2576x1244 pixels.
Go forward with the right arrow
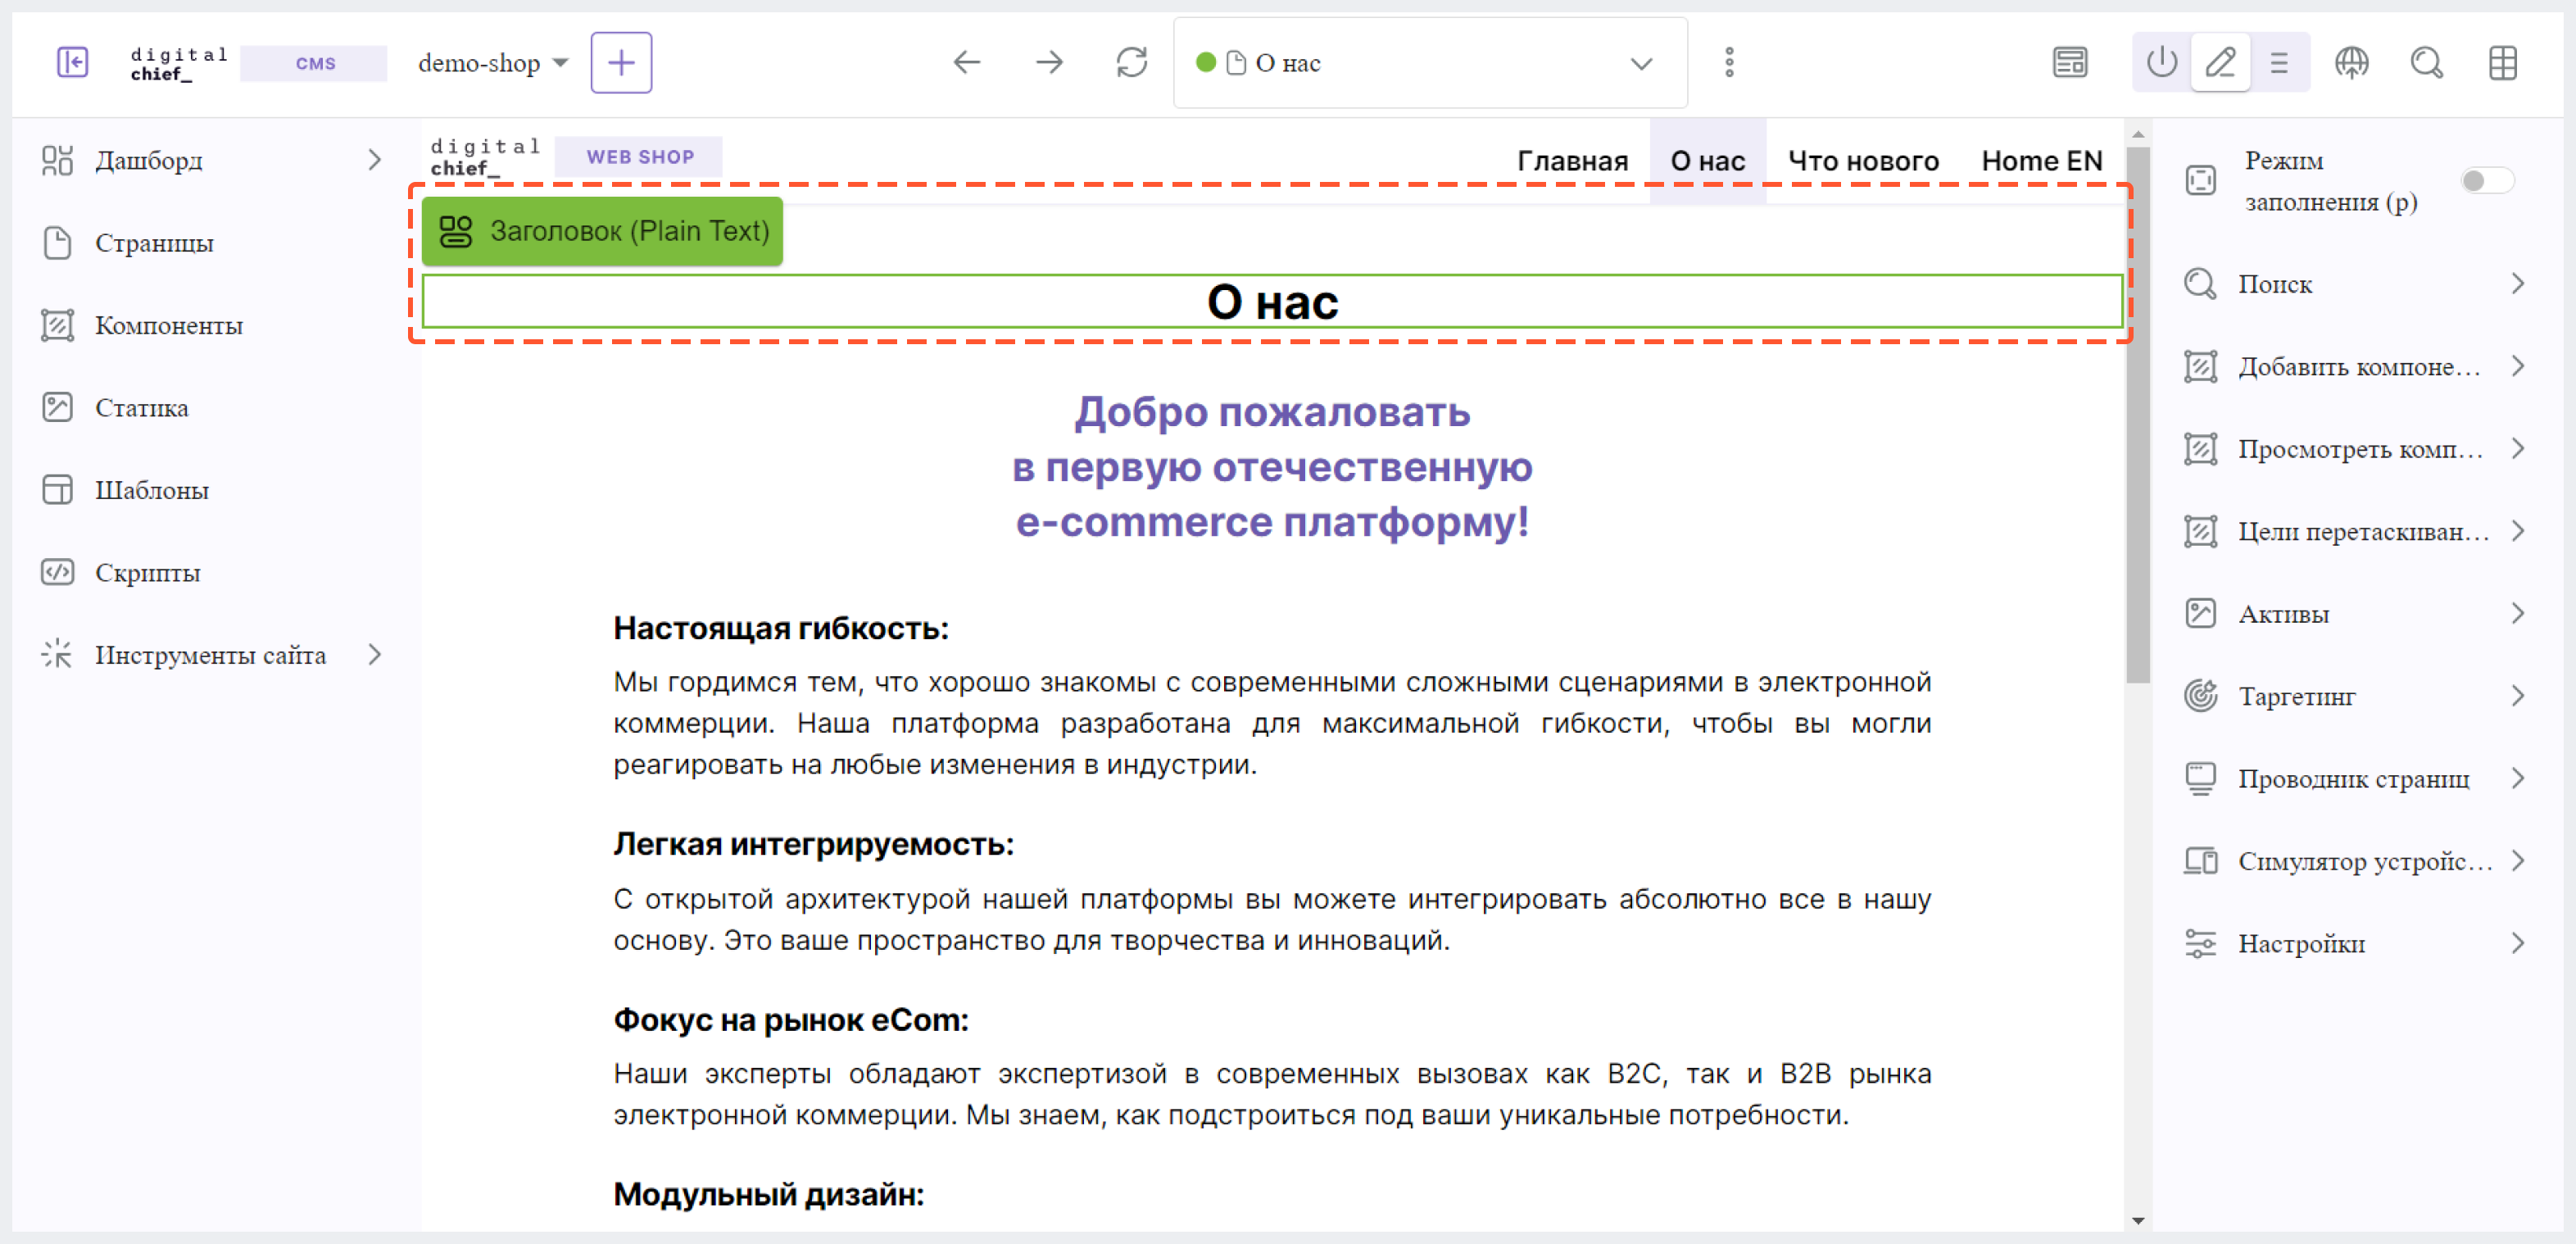pyautogui.click(x=1049, y=62)
